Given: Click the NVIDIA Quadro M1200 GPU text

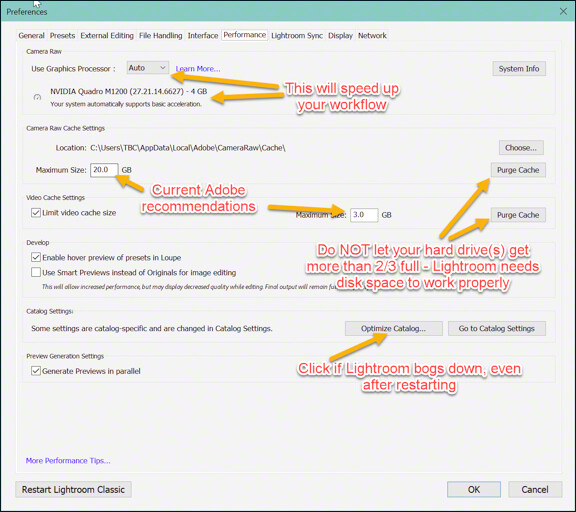Looking at the screenshot, I should pyautogui.click(x=129, y=91).
